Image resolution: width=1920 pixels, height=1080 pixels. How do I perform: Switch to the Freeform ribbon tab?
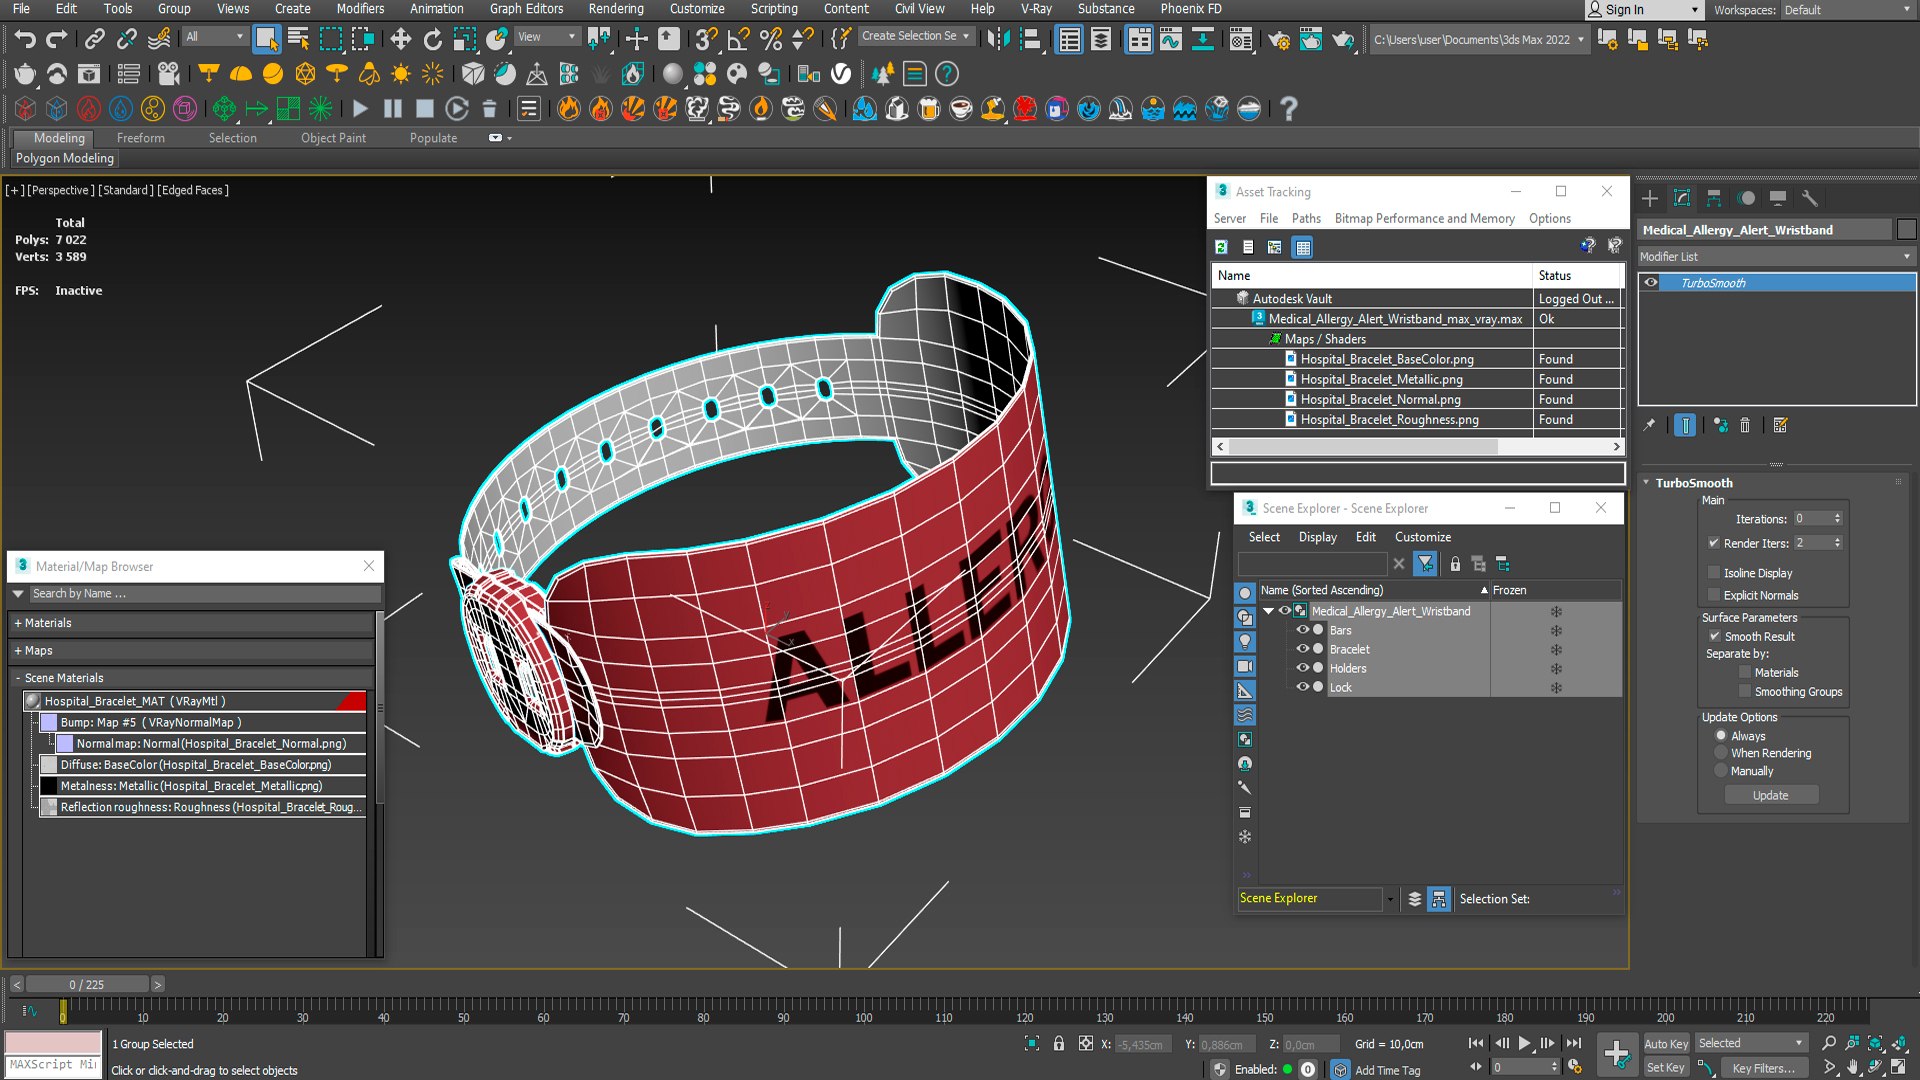coord(140,138)
